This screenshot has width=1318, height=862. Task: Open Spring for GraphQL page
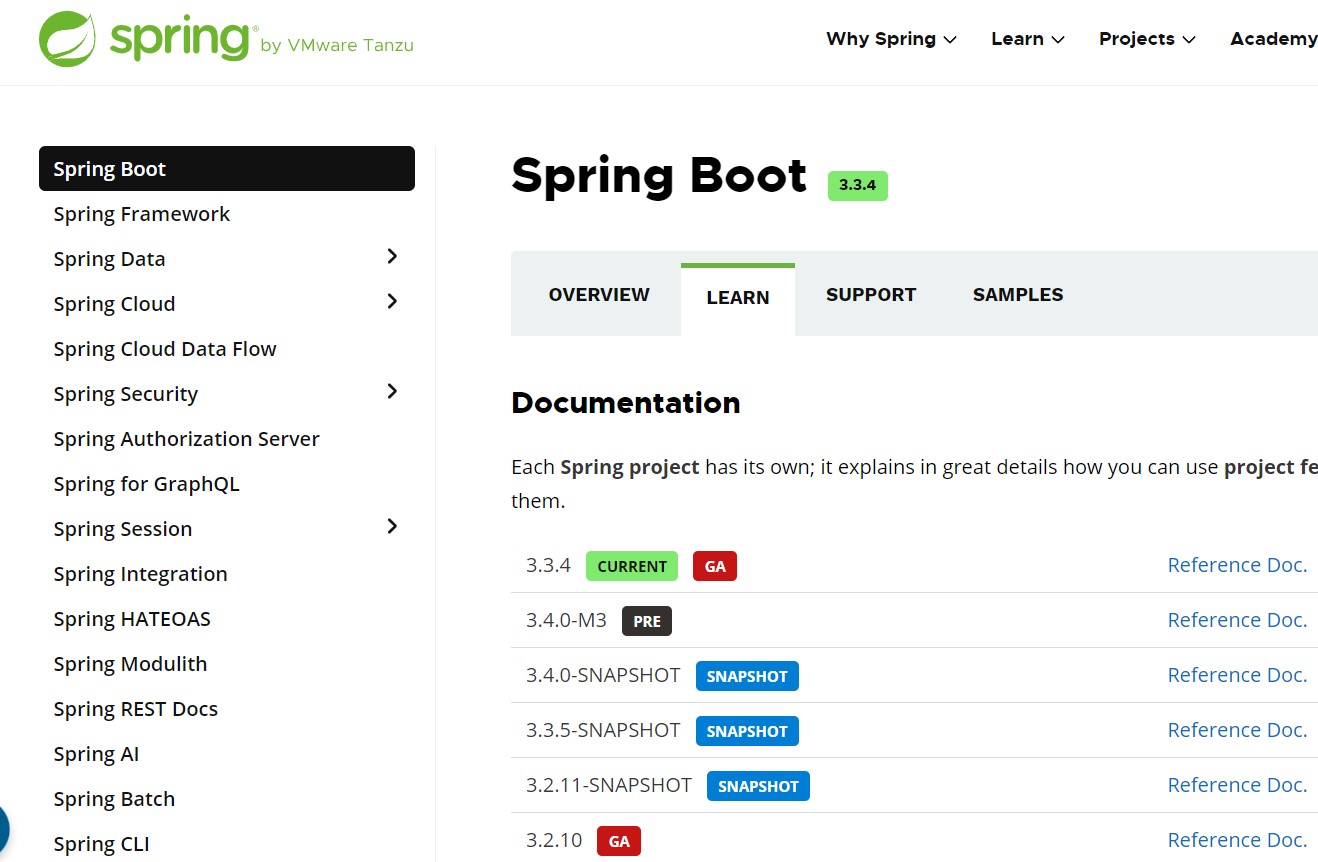coord(147,484)
